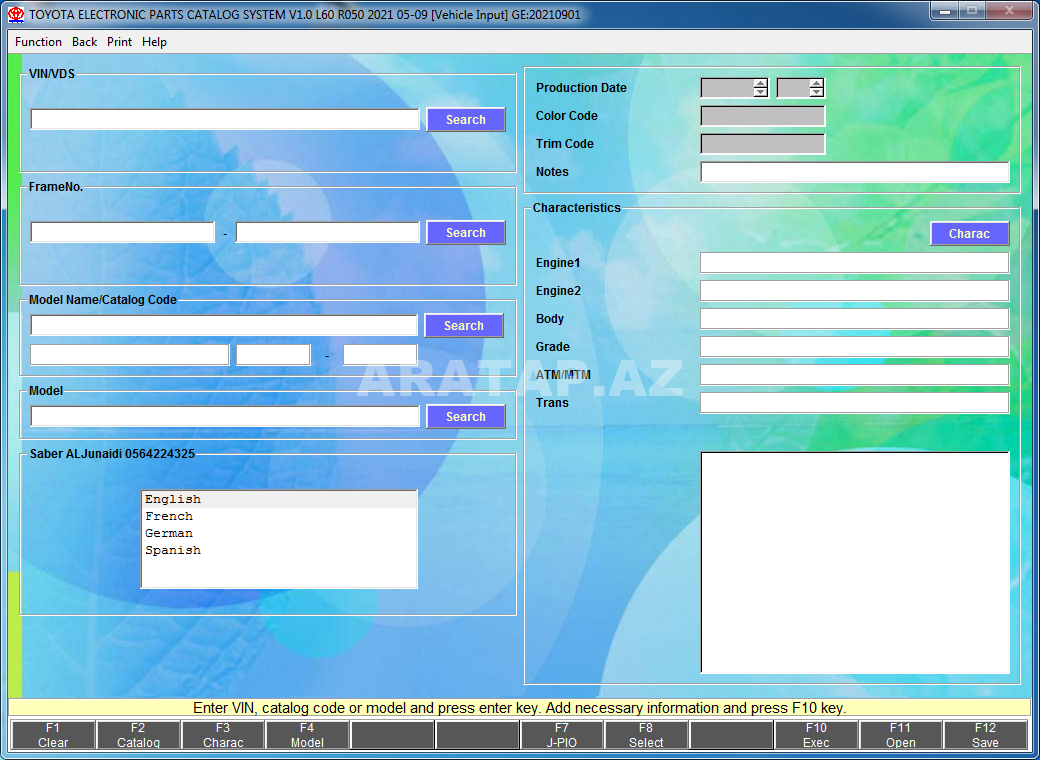Click the F4 Model function key button

pos(307,735)
